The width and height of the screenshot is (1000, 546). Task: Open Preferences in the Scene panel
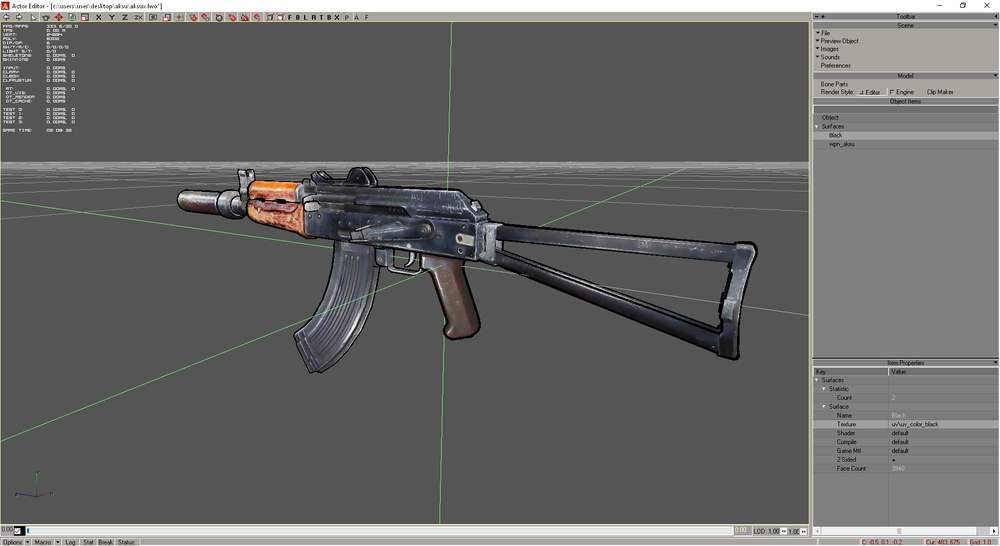tap(835, 65)
